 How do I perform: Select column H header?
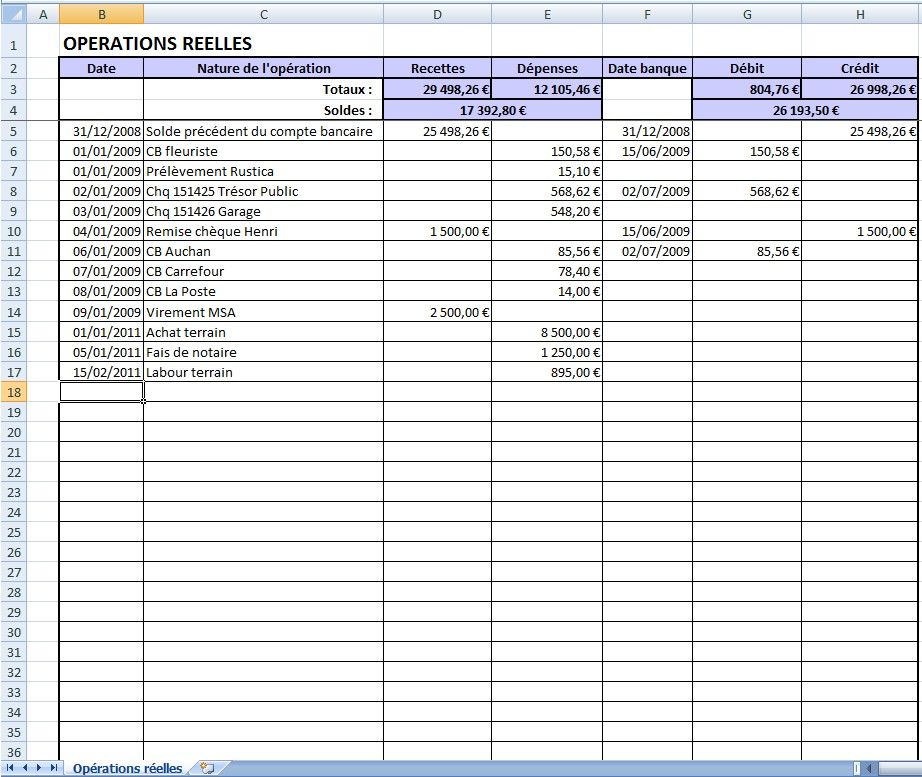(860, 14)
